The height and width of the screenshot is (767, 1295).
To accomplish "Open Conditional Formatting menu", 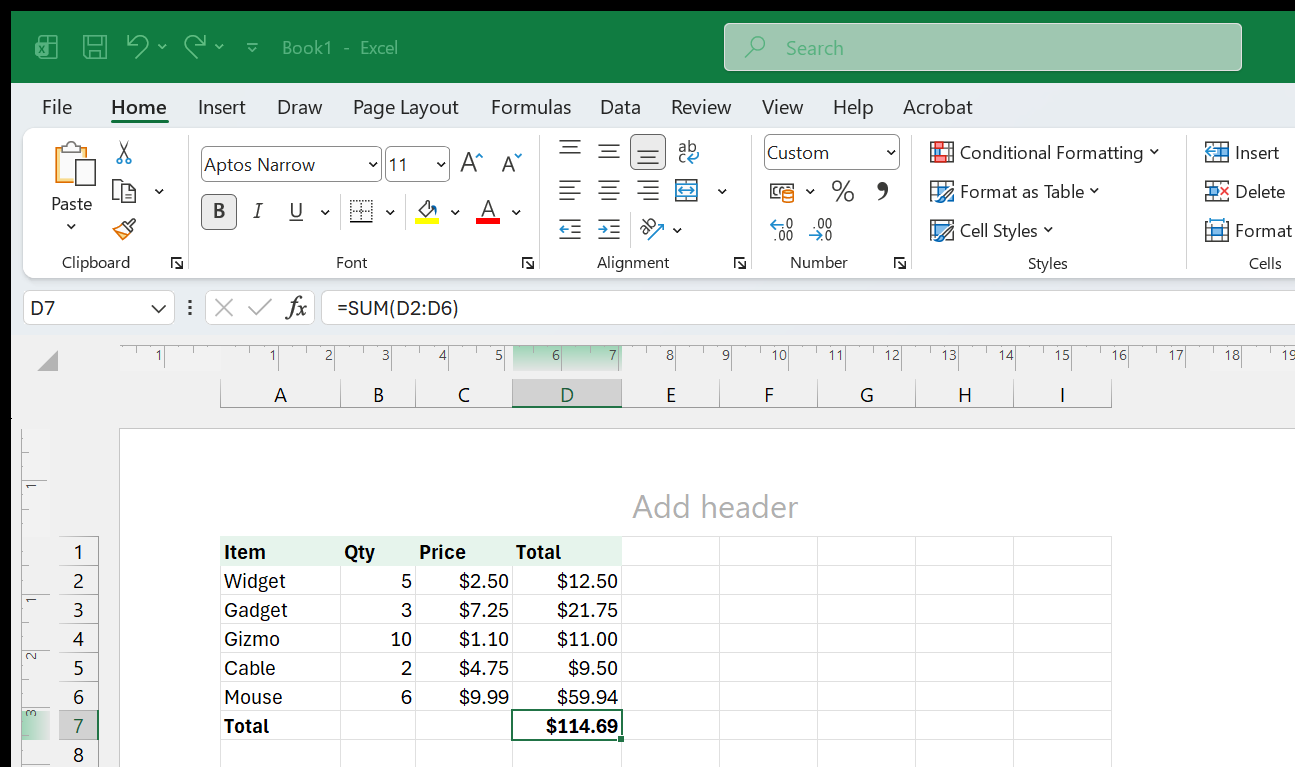I will point(1045,152).
